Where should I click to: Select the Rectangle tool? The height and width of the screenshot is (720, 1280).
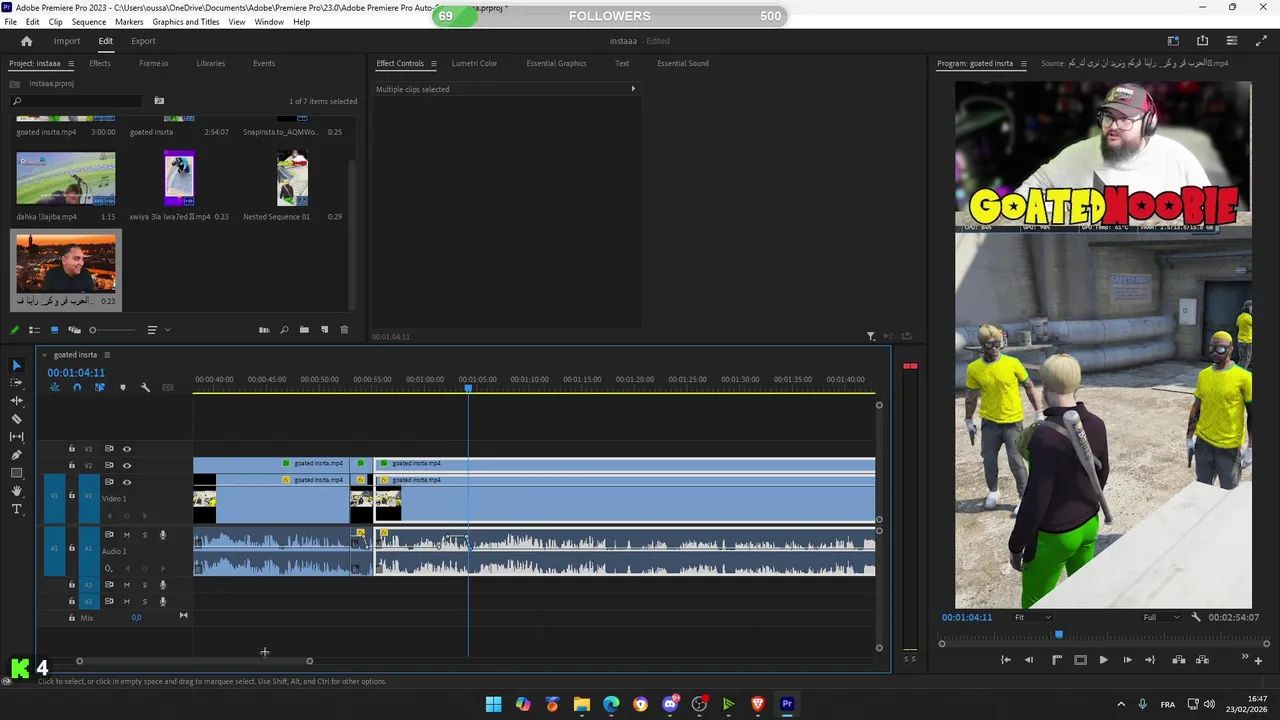[16, 473]
